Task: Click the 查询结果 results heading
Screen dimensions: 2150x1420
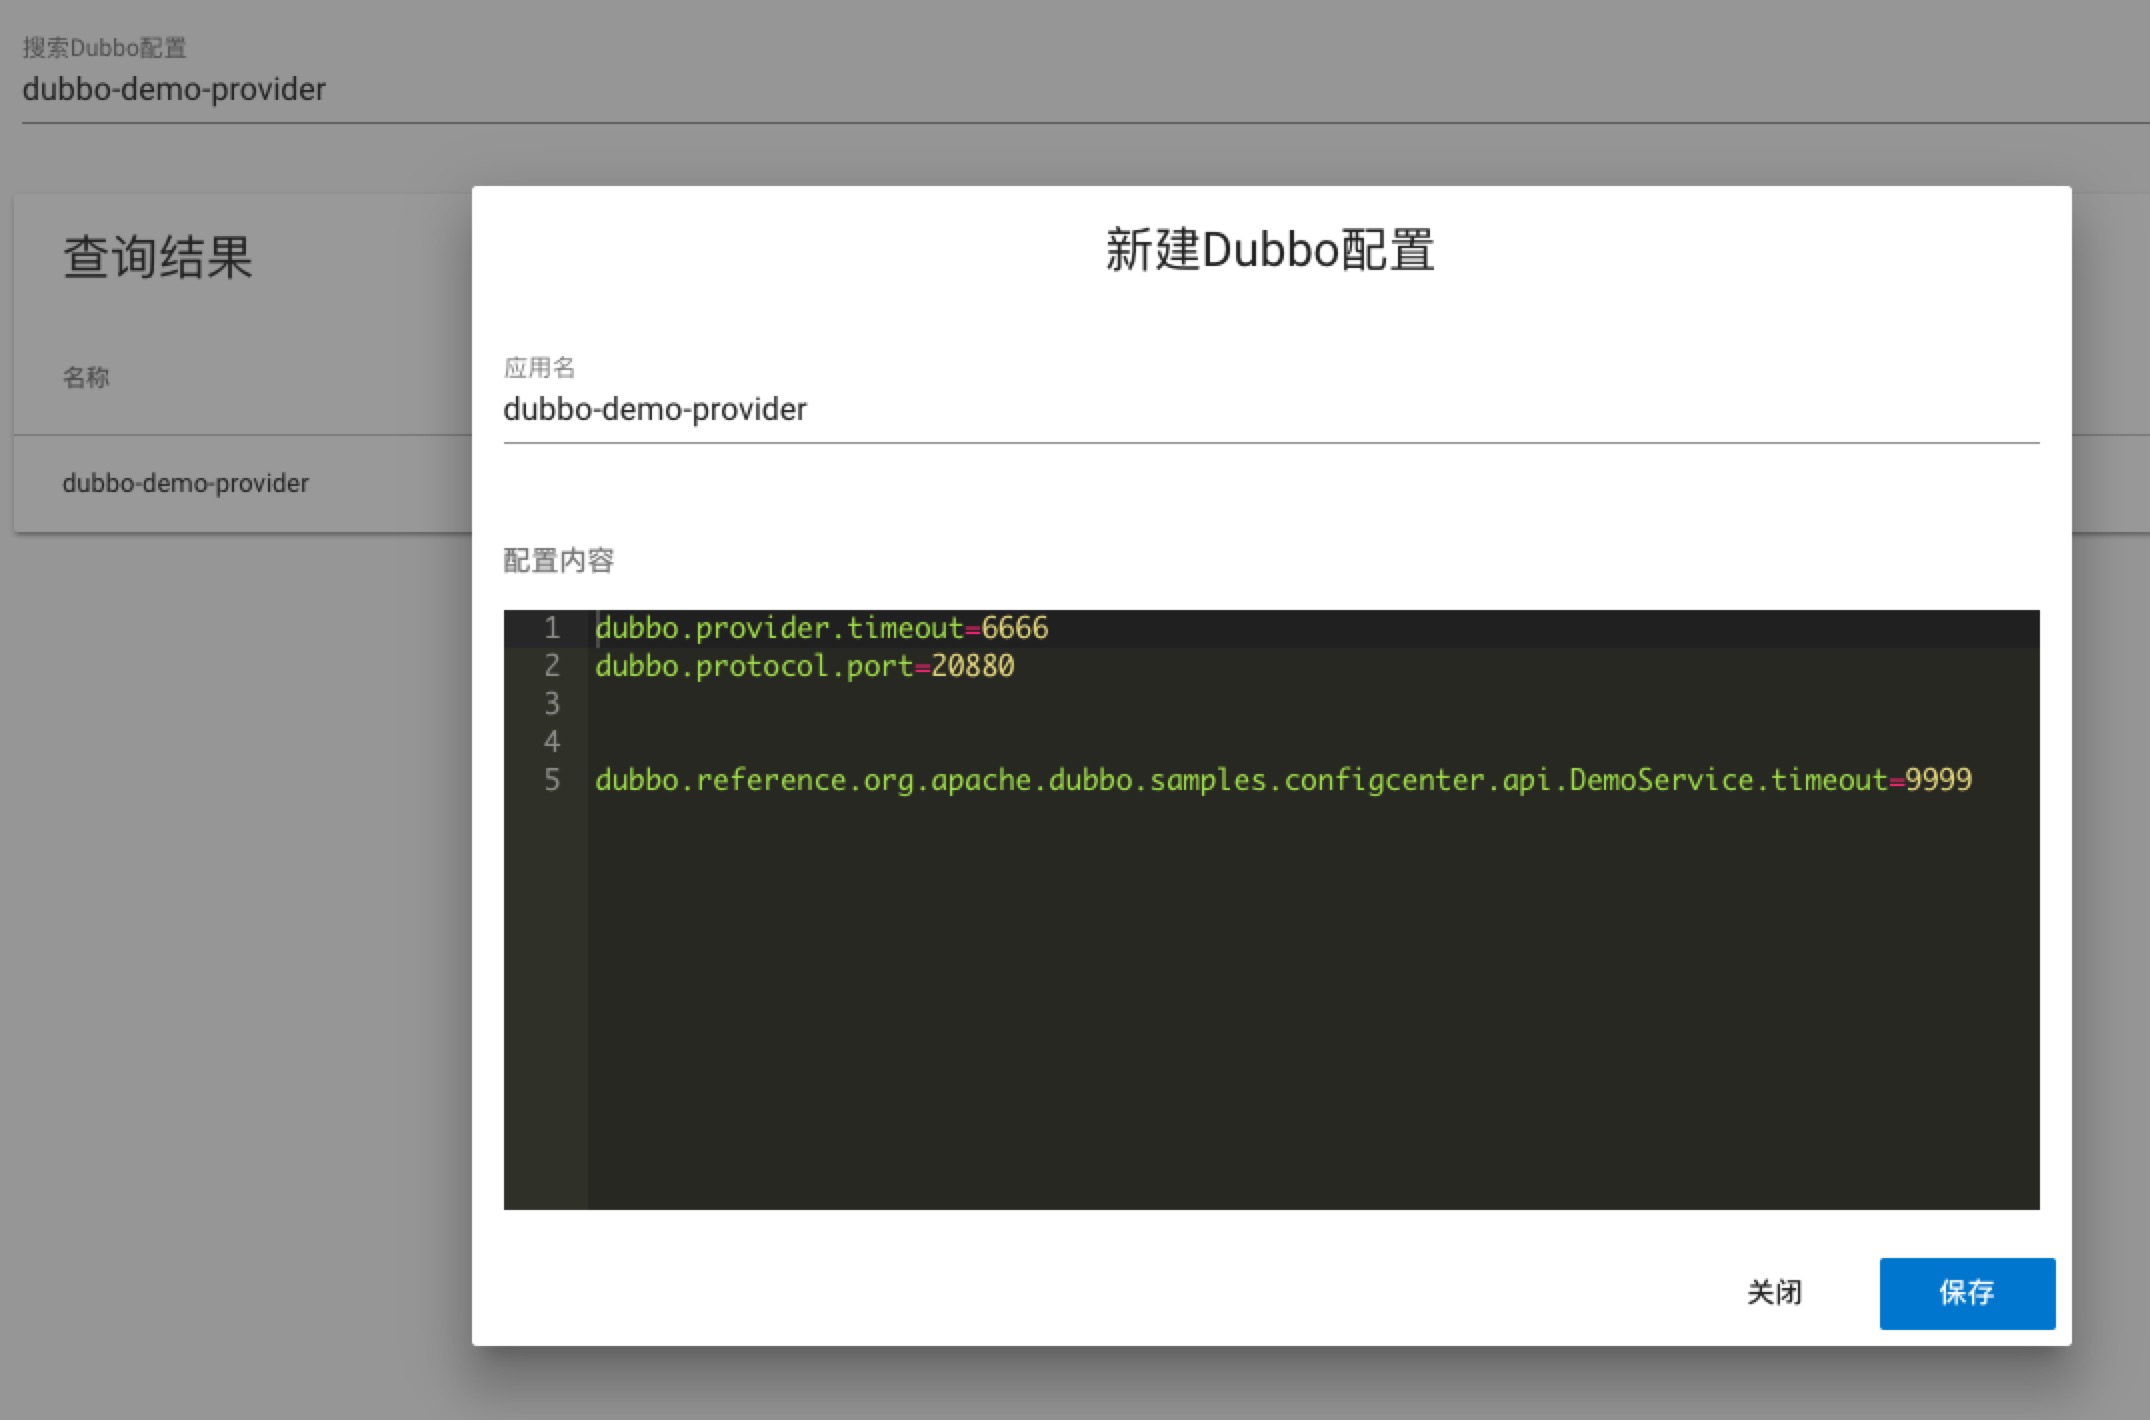Action: click(x=159, y=256)
